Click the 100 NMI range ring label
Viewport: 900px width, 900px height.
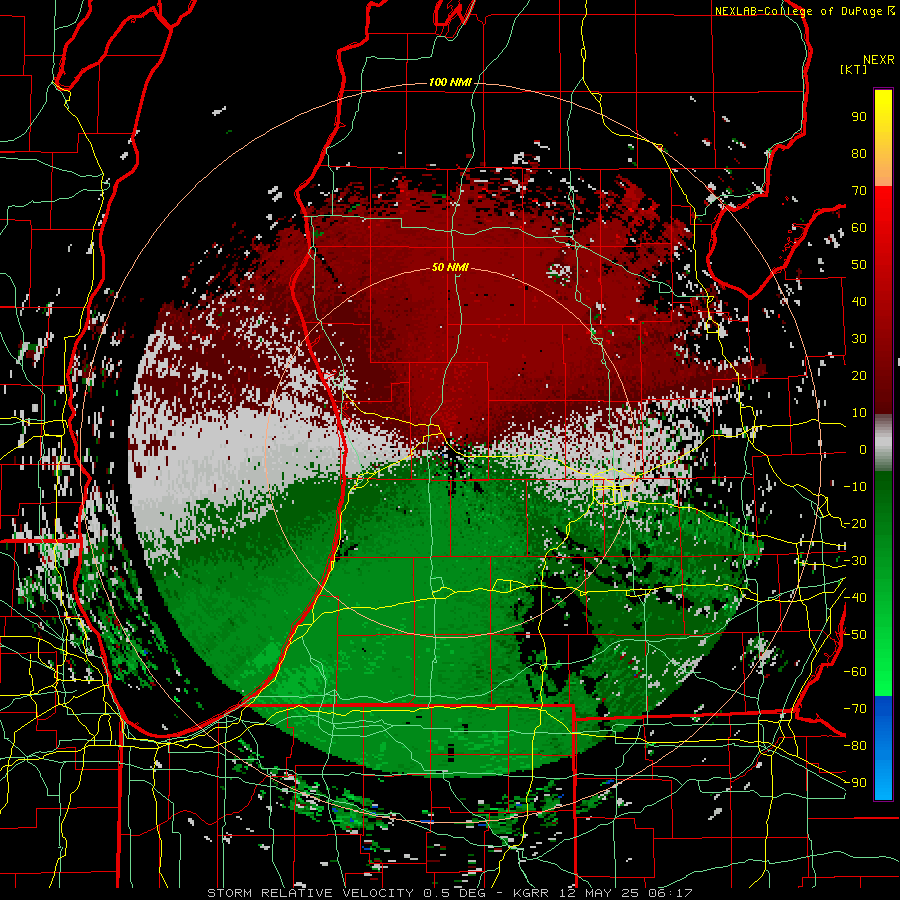[x=450, y=82]
